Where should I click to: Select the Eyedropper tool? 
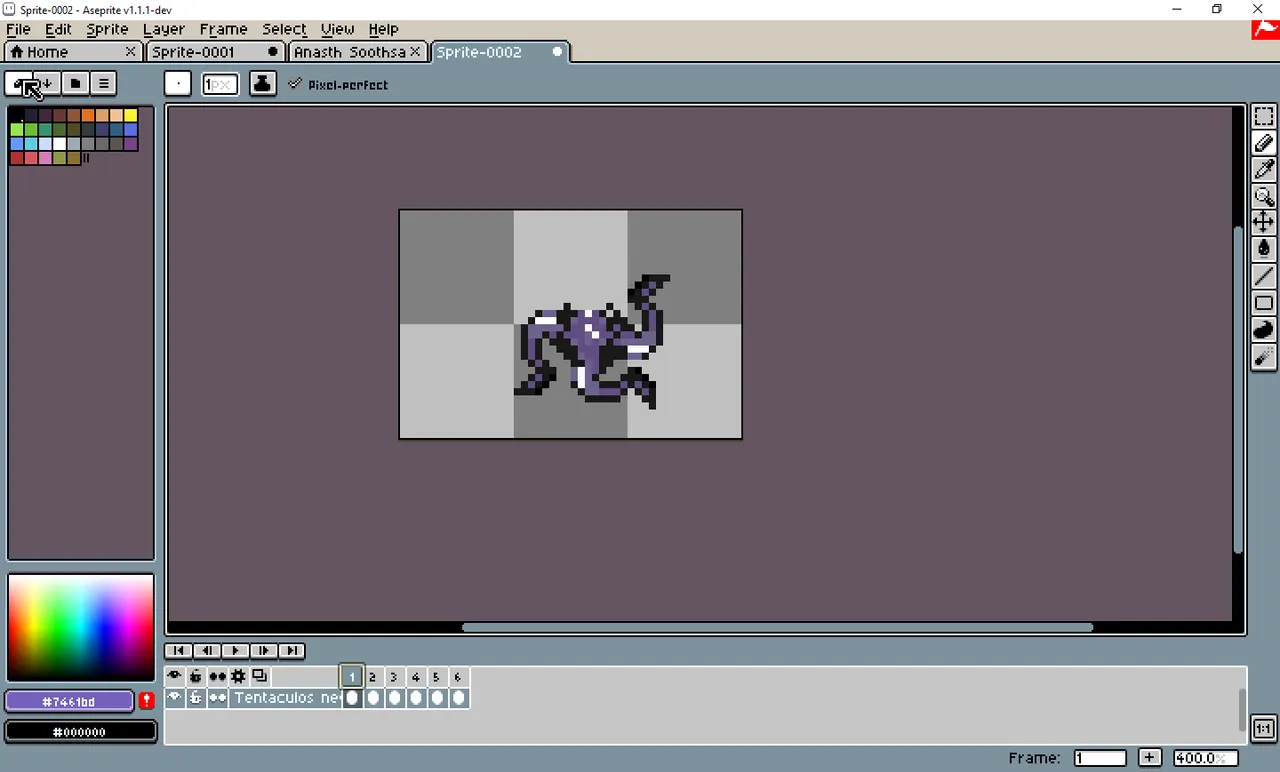(1264, 170)
